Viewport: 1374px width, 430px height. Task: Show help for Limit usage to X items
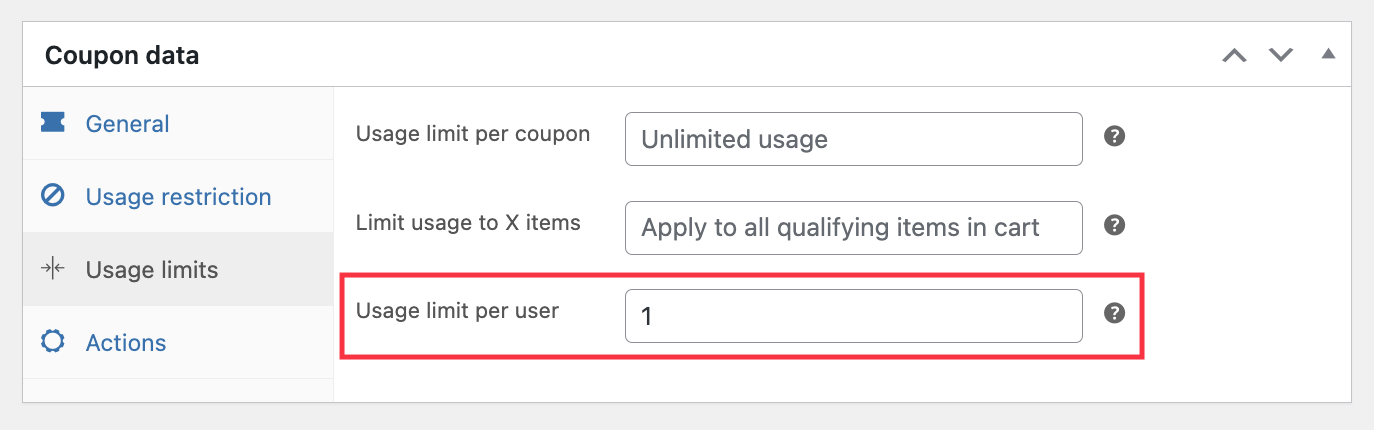pos(1114,225)
